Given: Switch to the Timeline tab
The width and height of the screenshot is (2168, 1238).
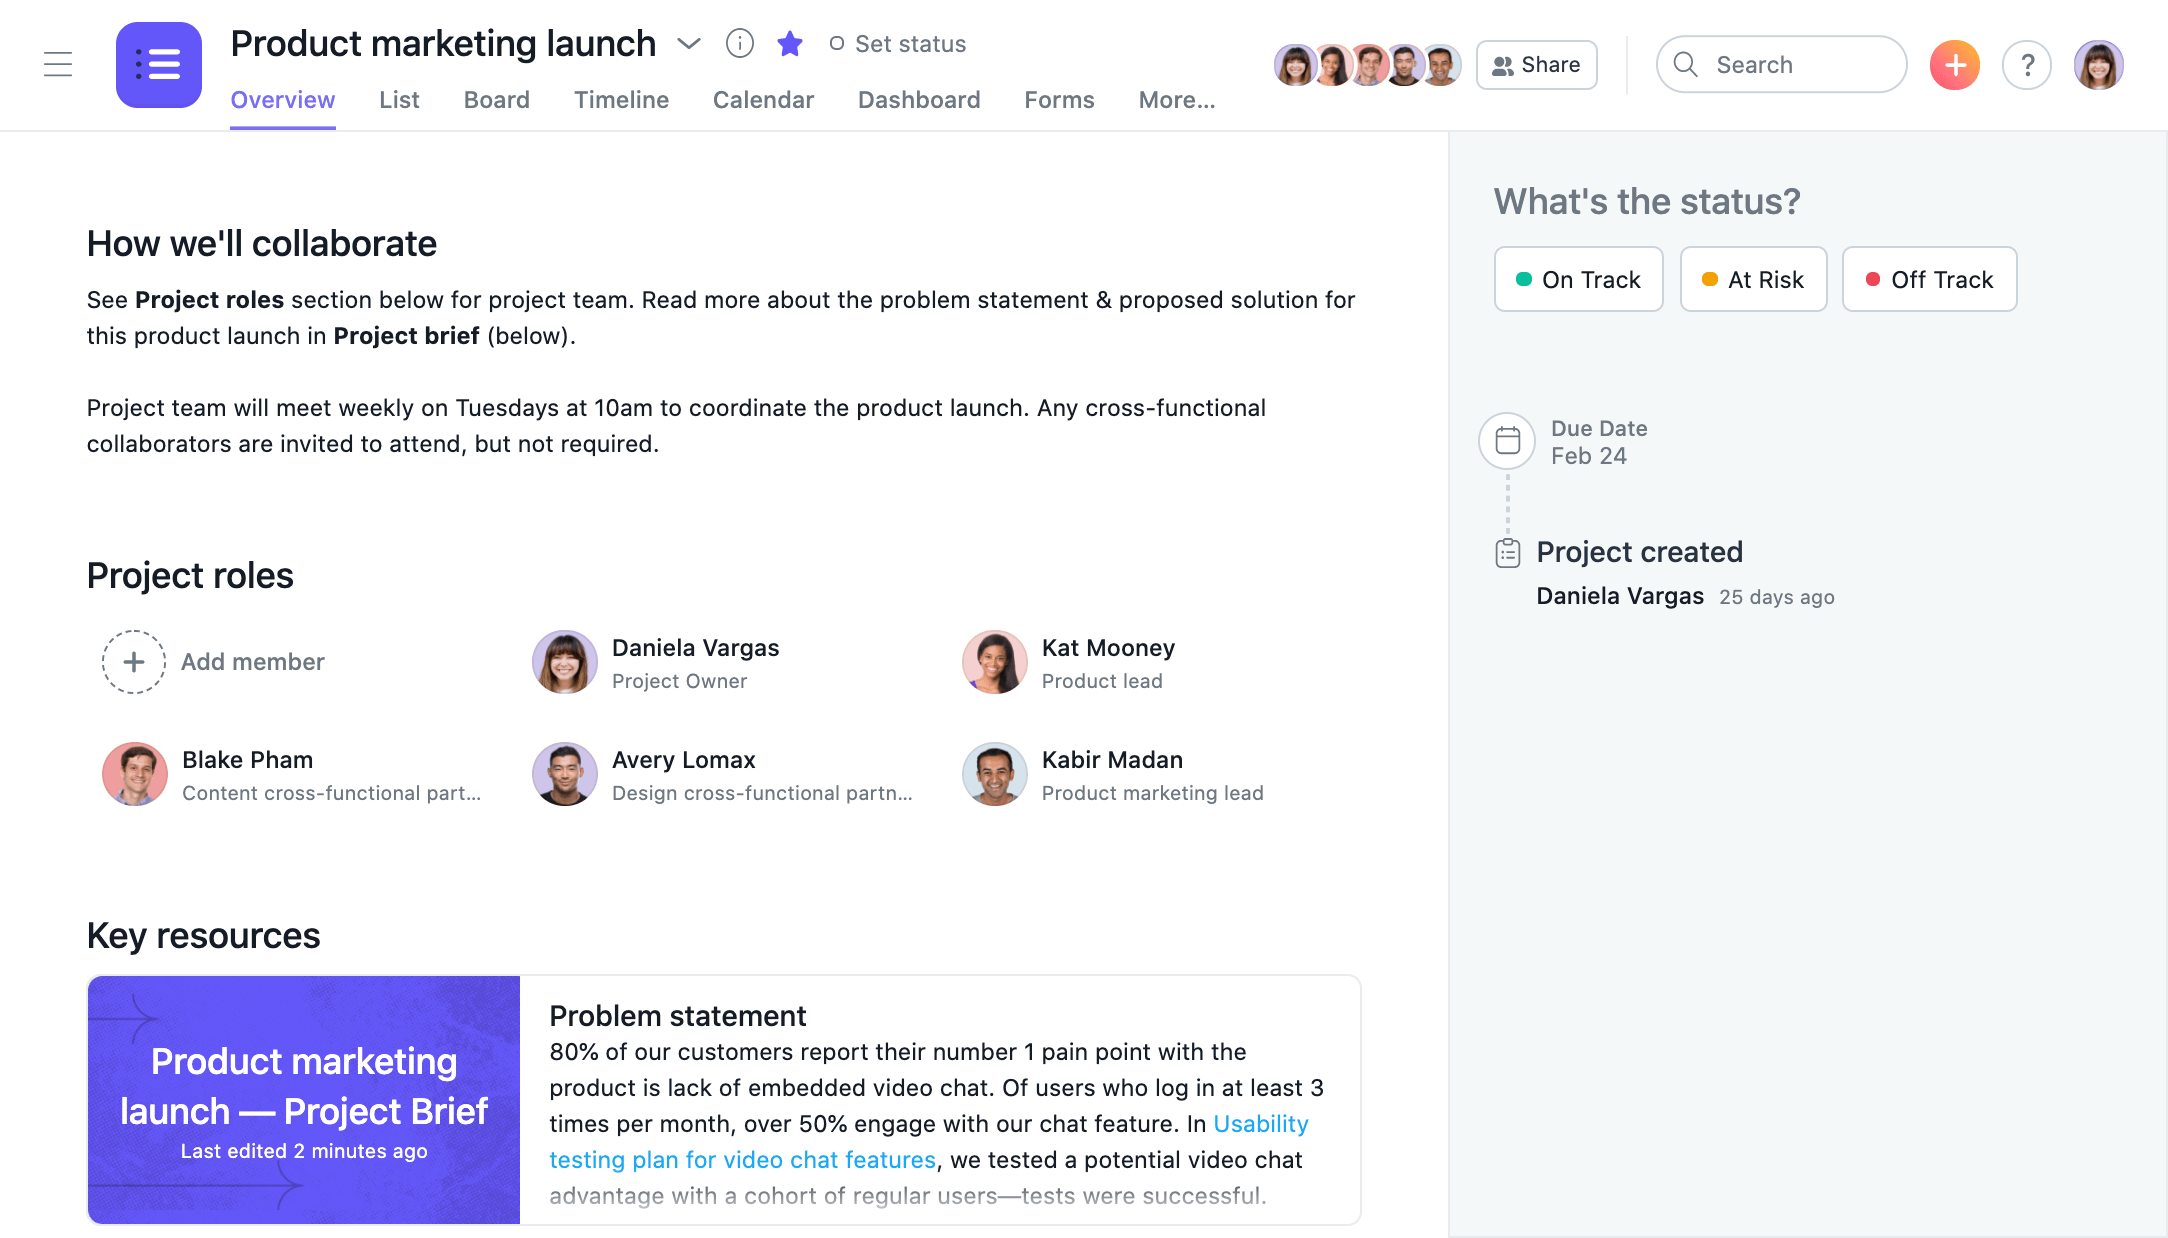Looking at the screenshot, I should (x=621, y=98).
